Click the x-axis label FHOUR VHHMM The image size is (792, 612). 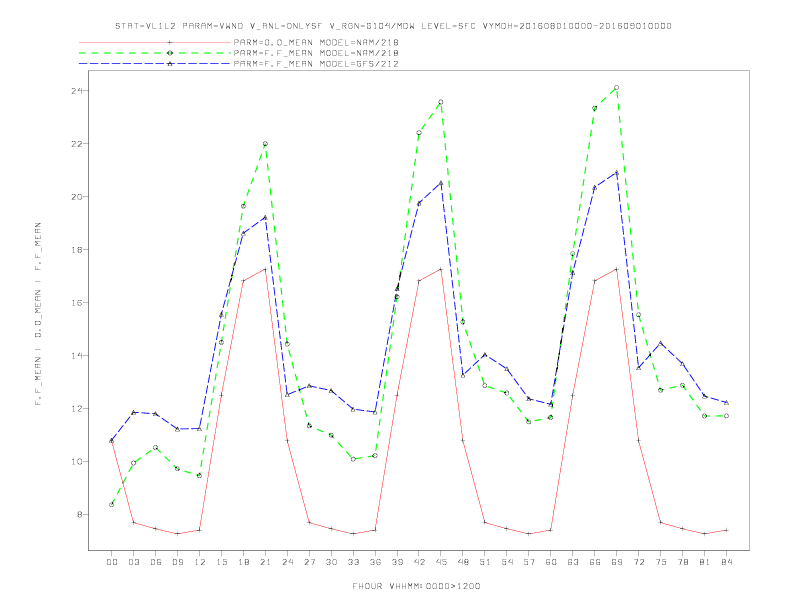pyautogui.click(x=416, y=586)
